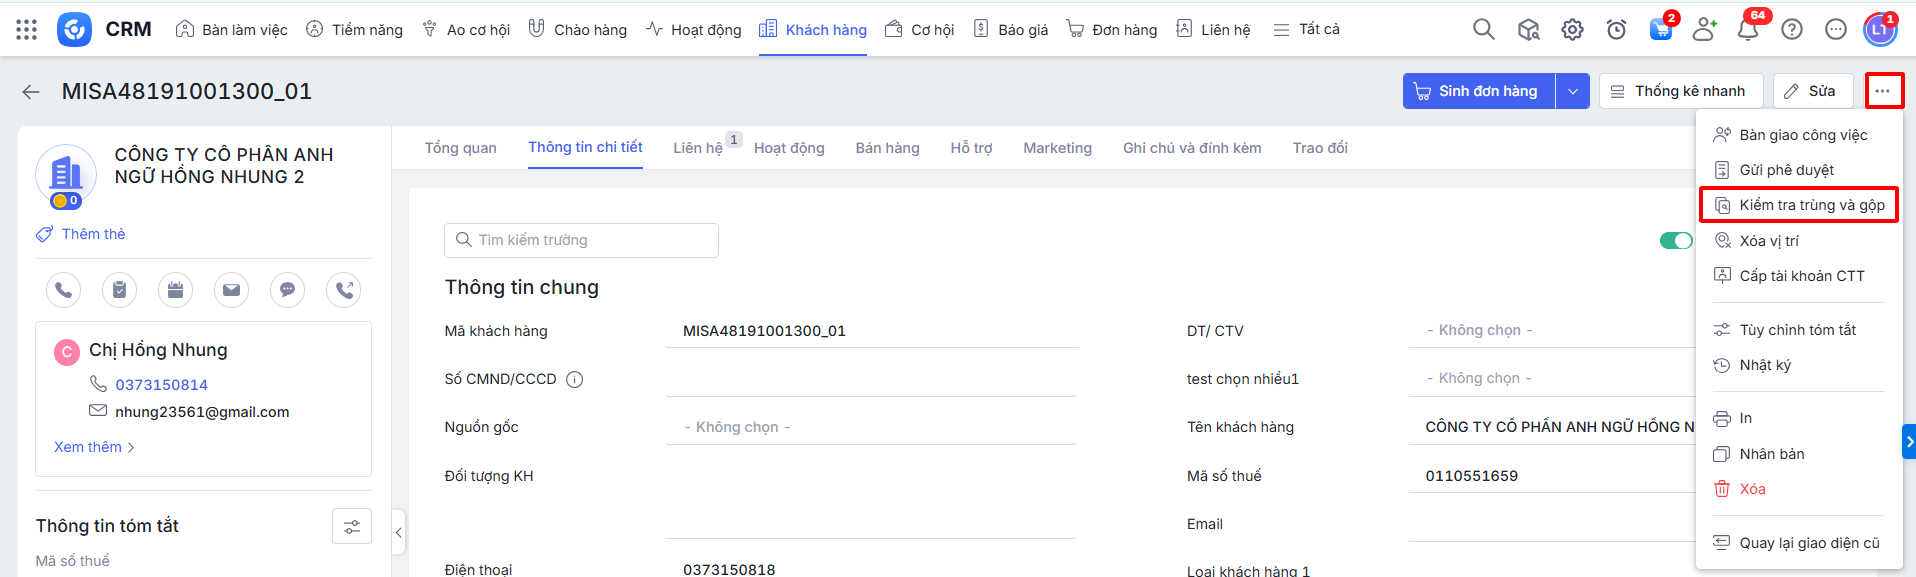Viewport: 1916px width, 577px height.
Task: Click the back arrow beside customer code
Action: coord(31,92)
